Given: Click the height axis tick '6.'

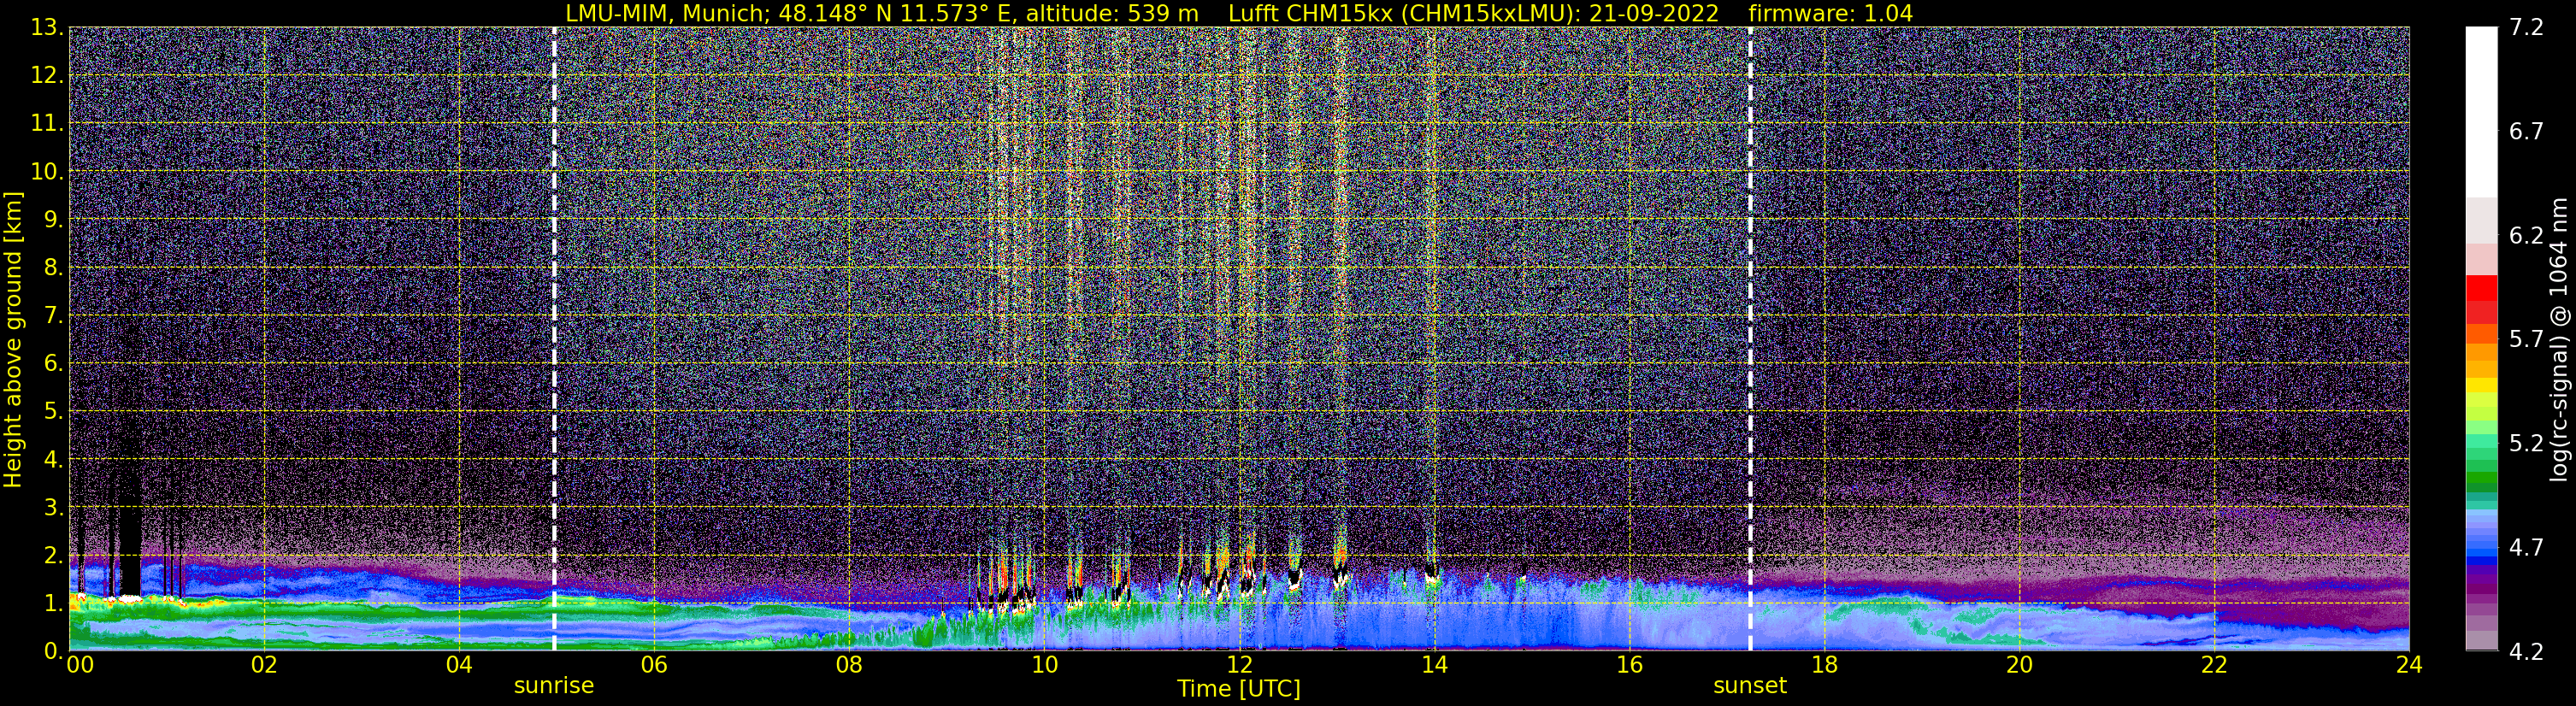Looking at the screenshot, I should (x=54, y=363).
